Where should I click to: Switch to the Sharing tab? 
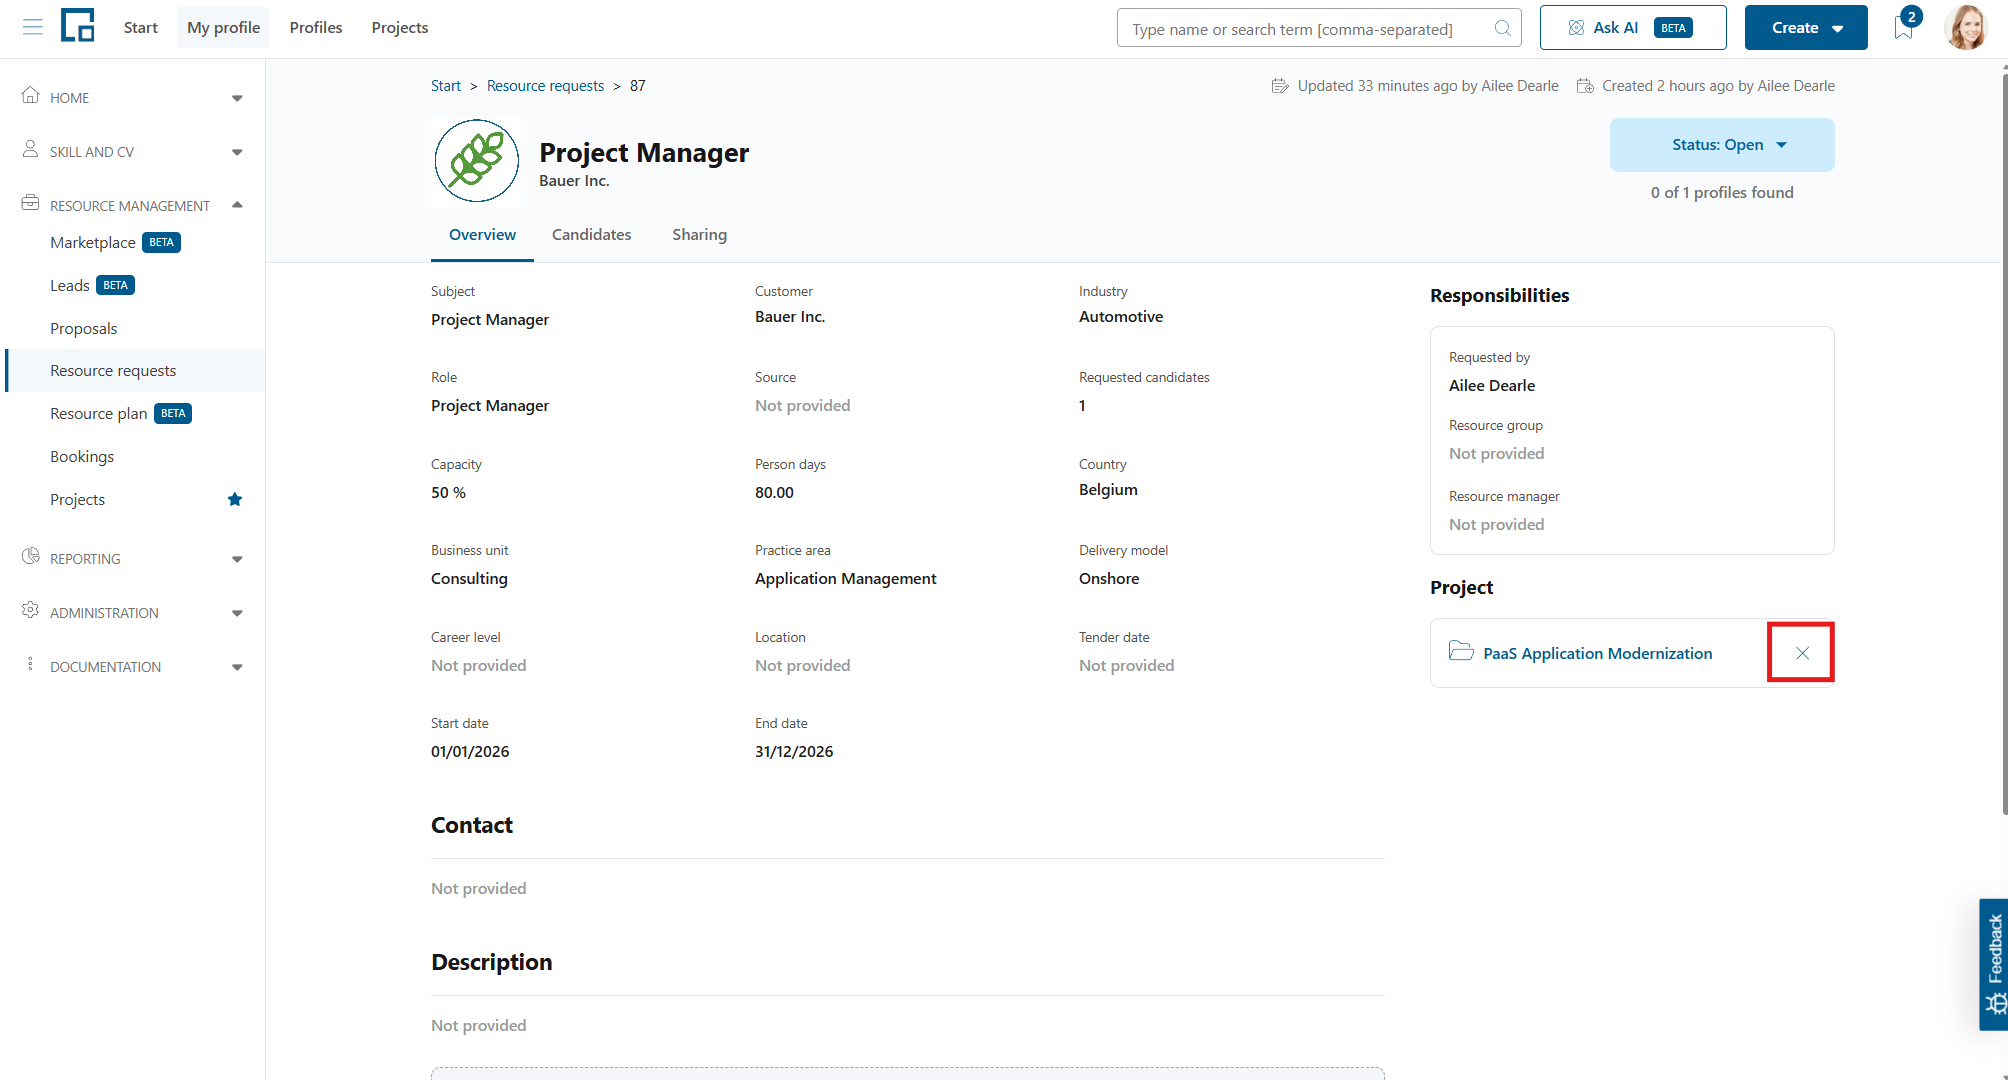699,235
